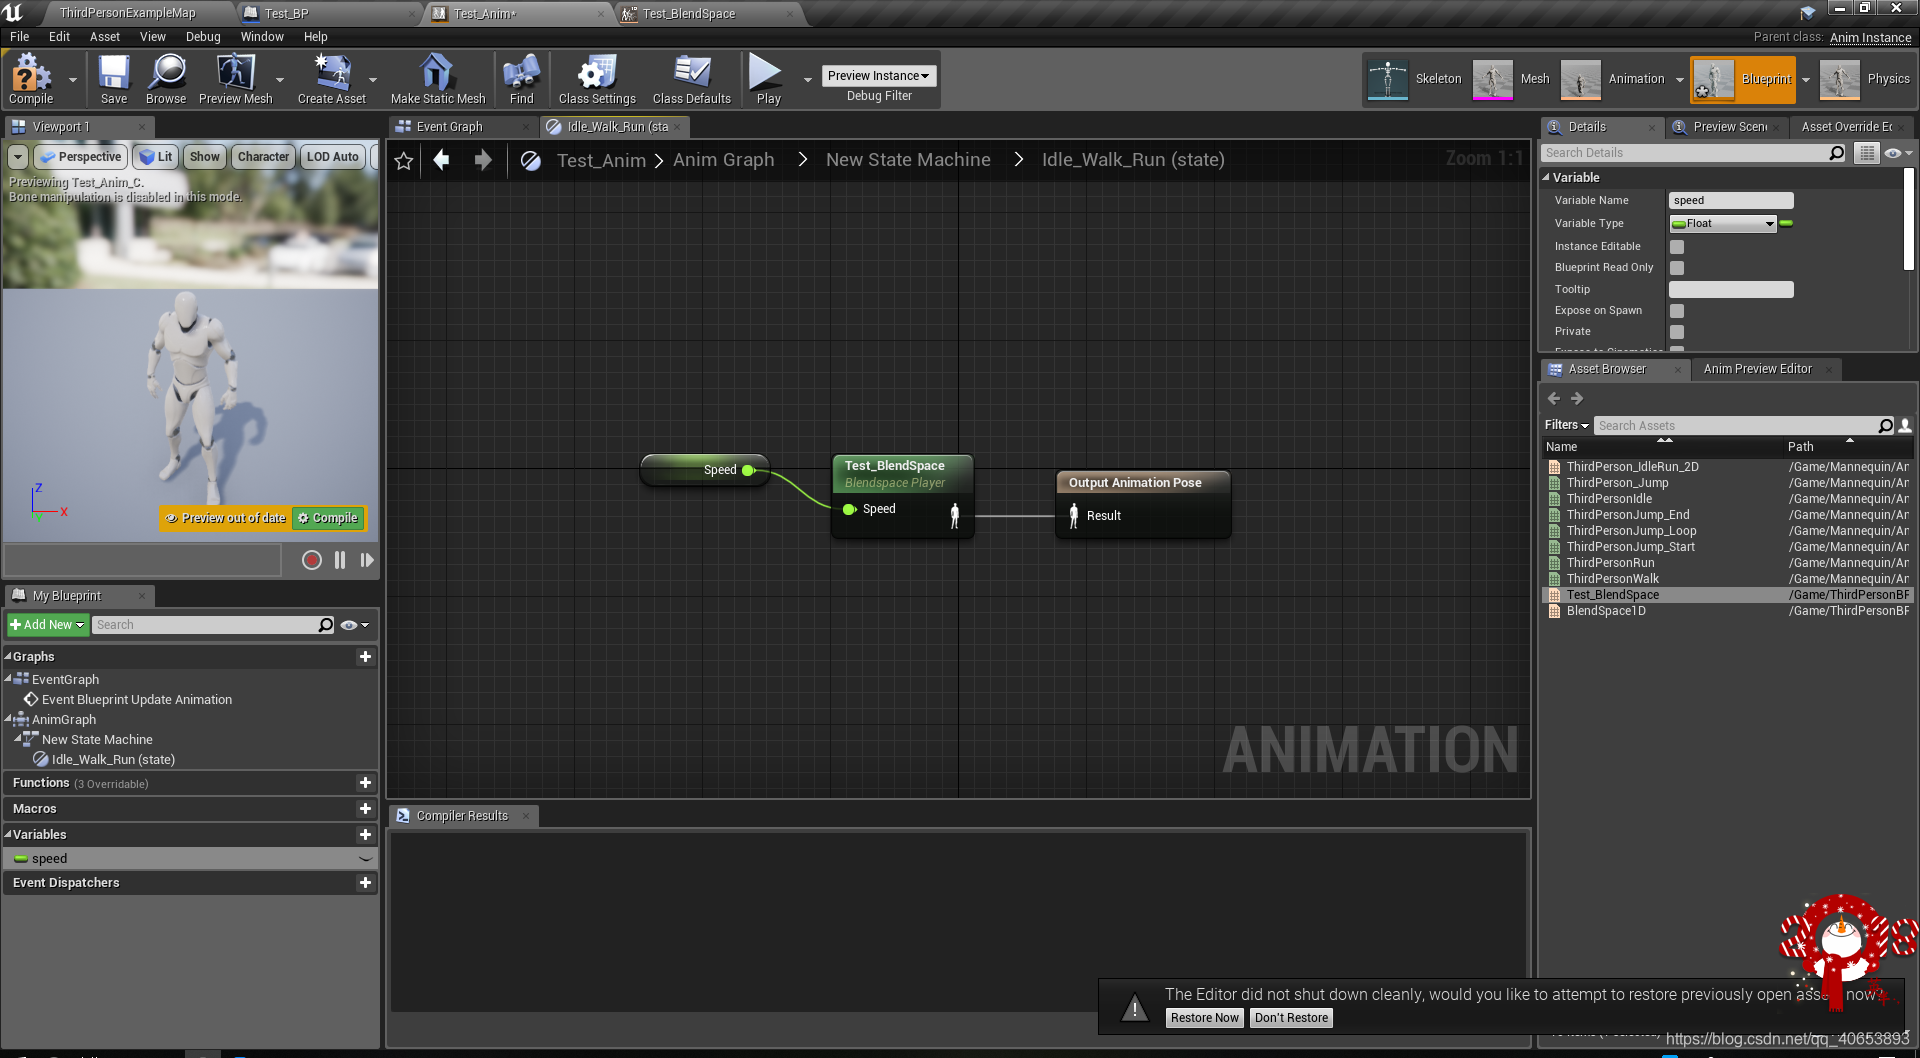Go back in Asset Browser history
The height and width of the screenshot is (1058, 1920).
click(1554, 398)
